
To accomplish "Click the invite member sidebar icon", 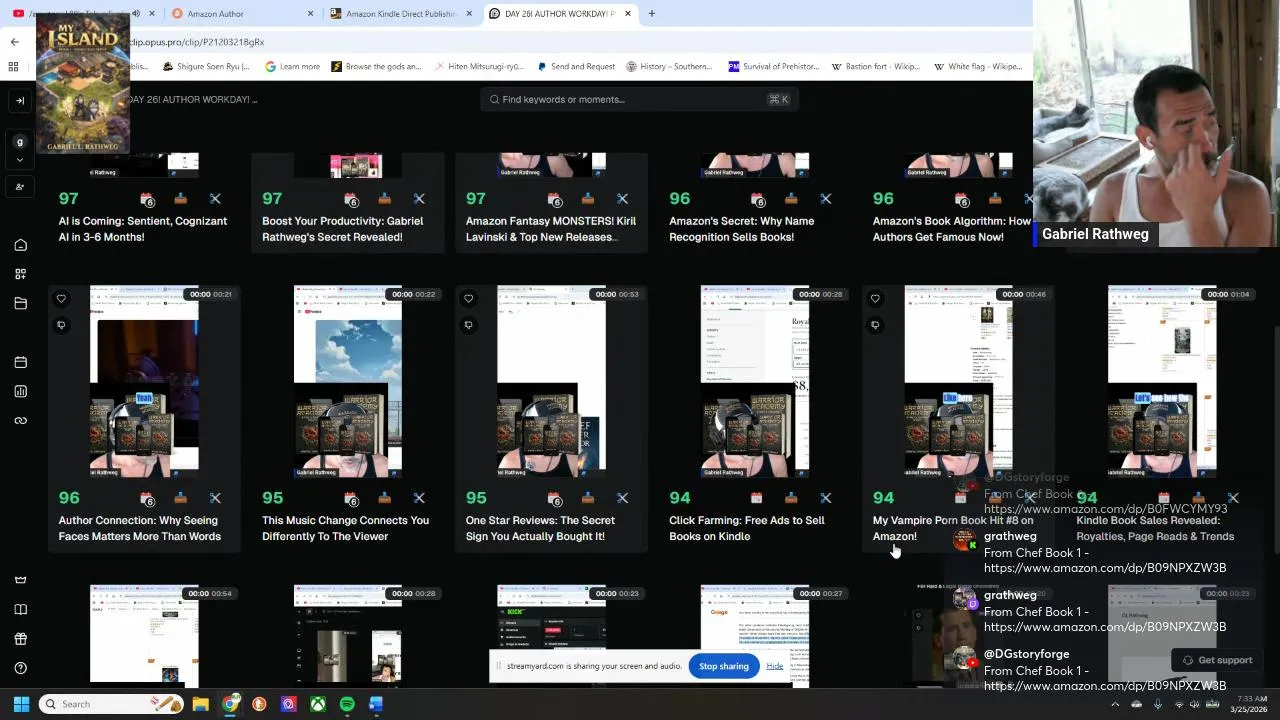I will tap(20, 187).
